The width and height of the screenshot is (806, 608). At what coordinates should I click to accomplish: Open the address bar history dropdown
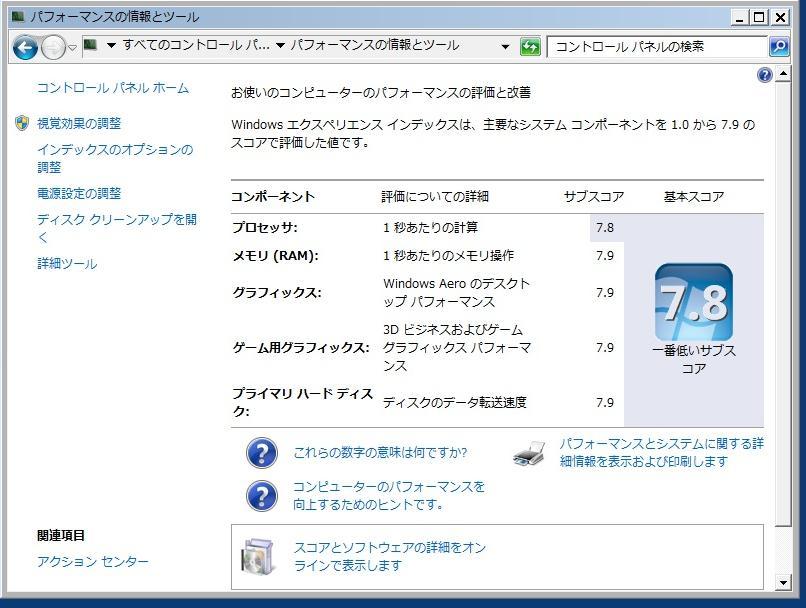point(505,47)
